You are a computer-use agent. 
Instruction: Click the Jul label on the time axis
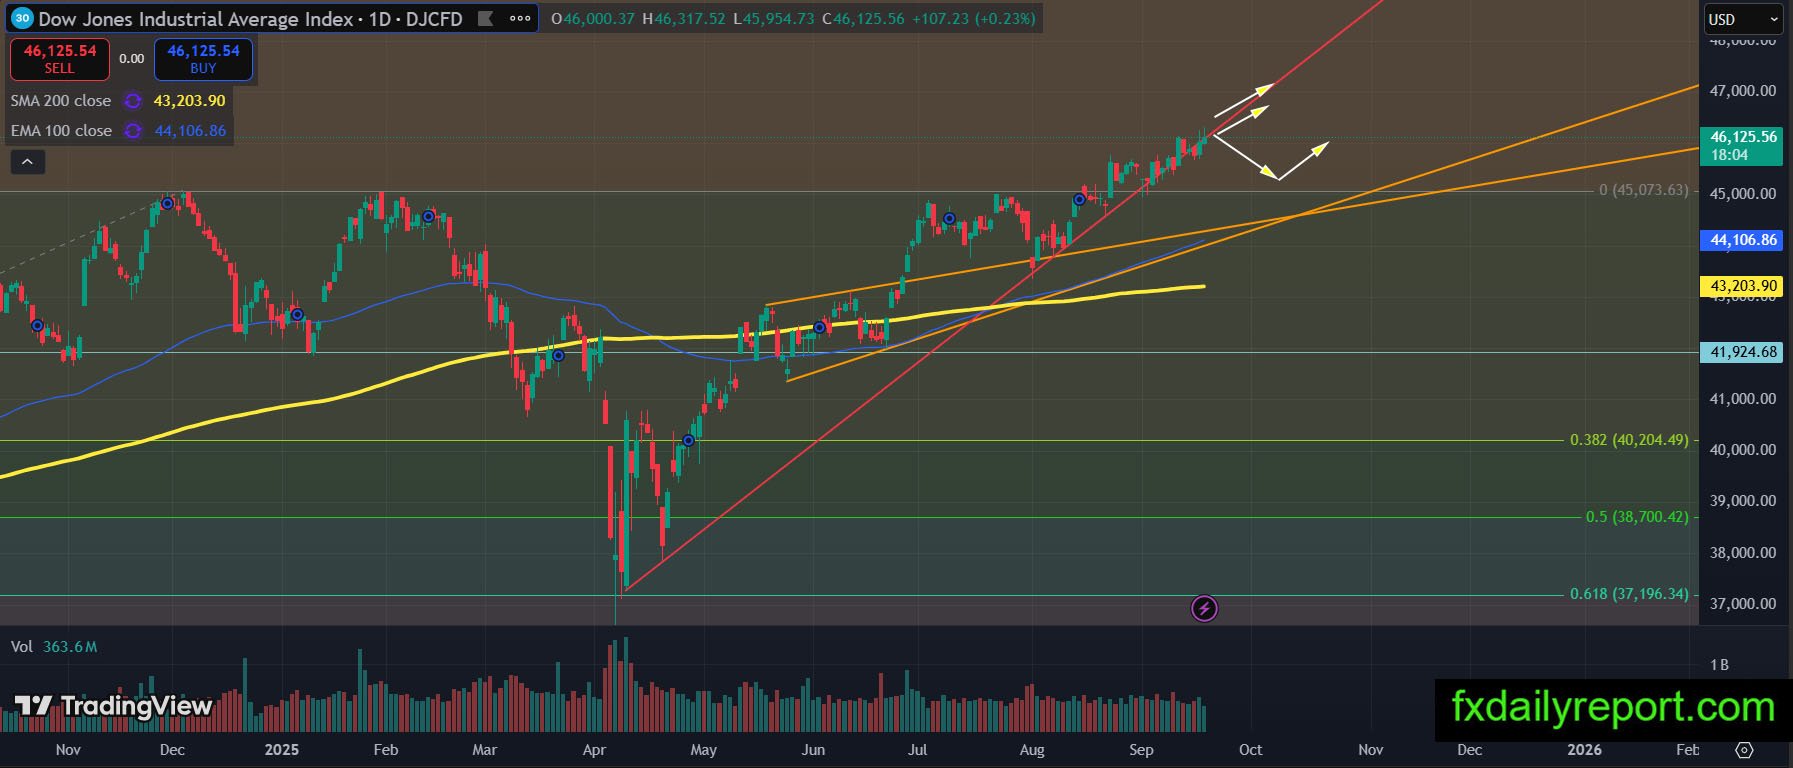coord(917,750)
